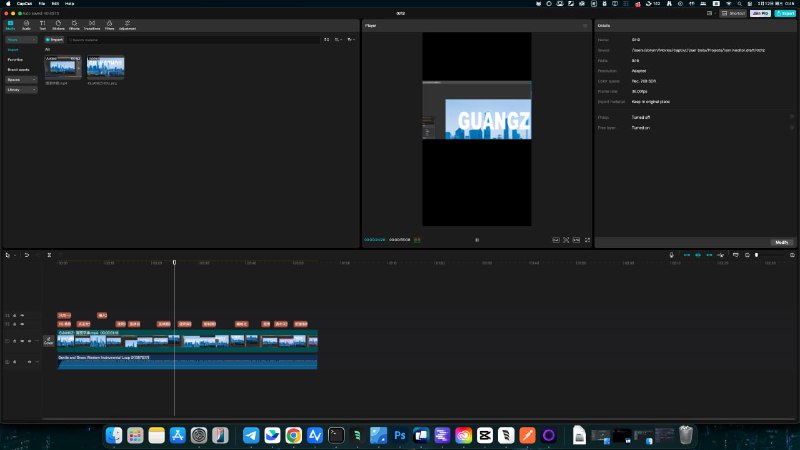Toggle visibility of the main video track
Screen dimensions: 800x450
pos(23,341)
